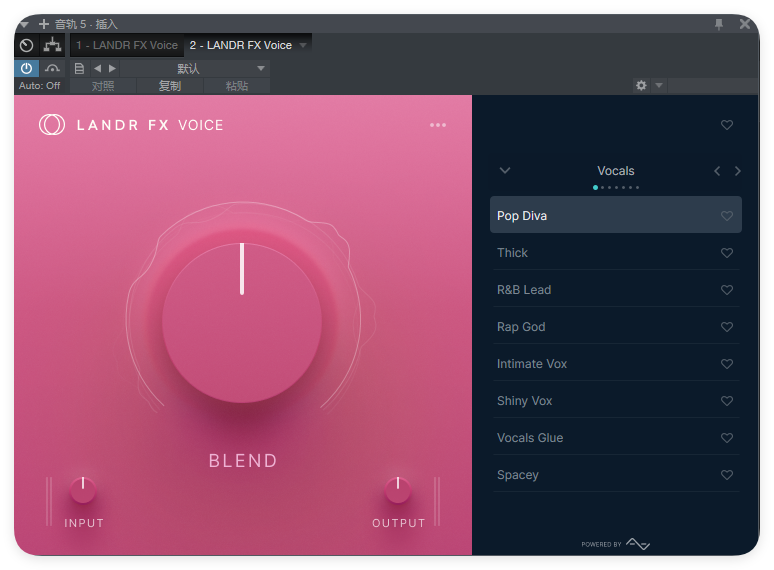
Task: Add insert with the plus icon
Action: (43, 24)
